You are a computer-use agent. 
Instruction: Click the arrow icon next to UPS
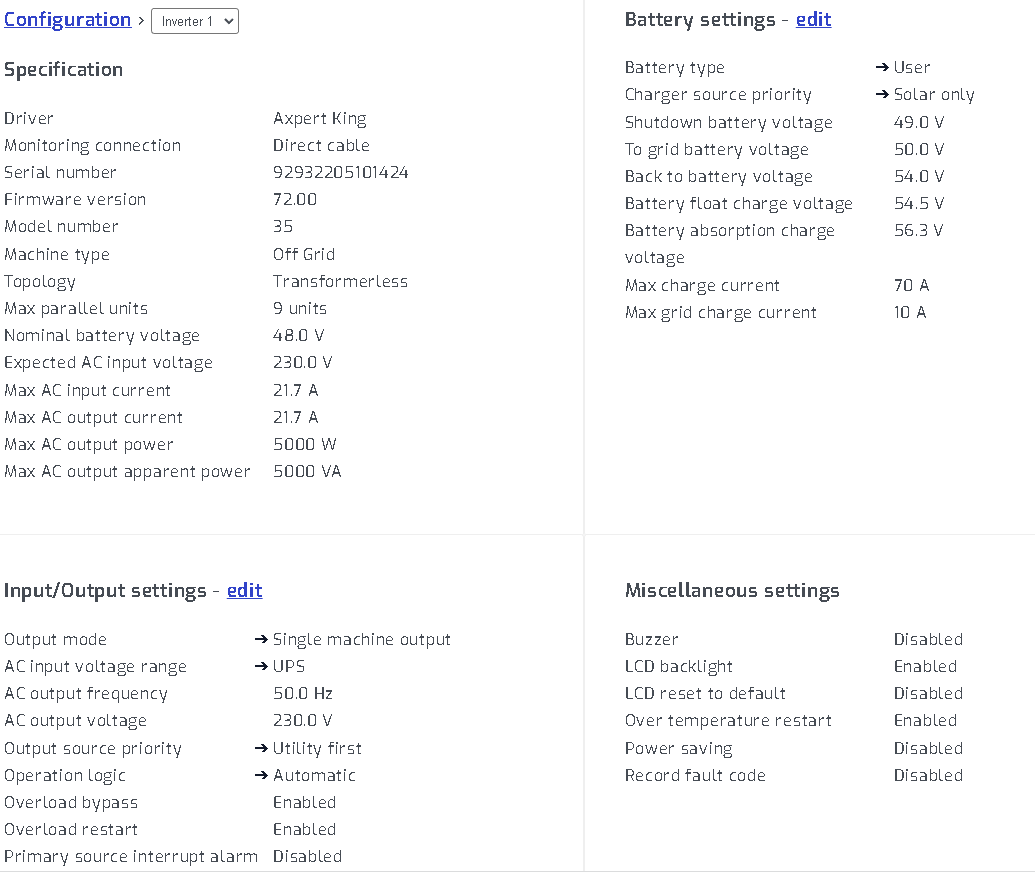click(261, 667)
